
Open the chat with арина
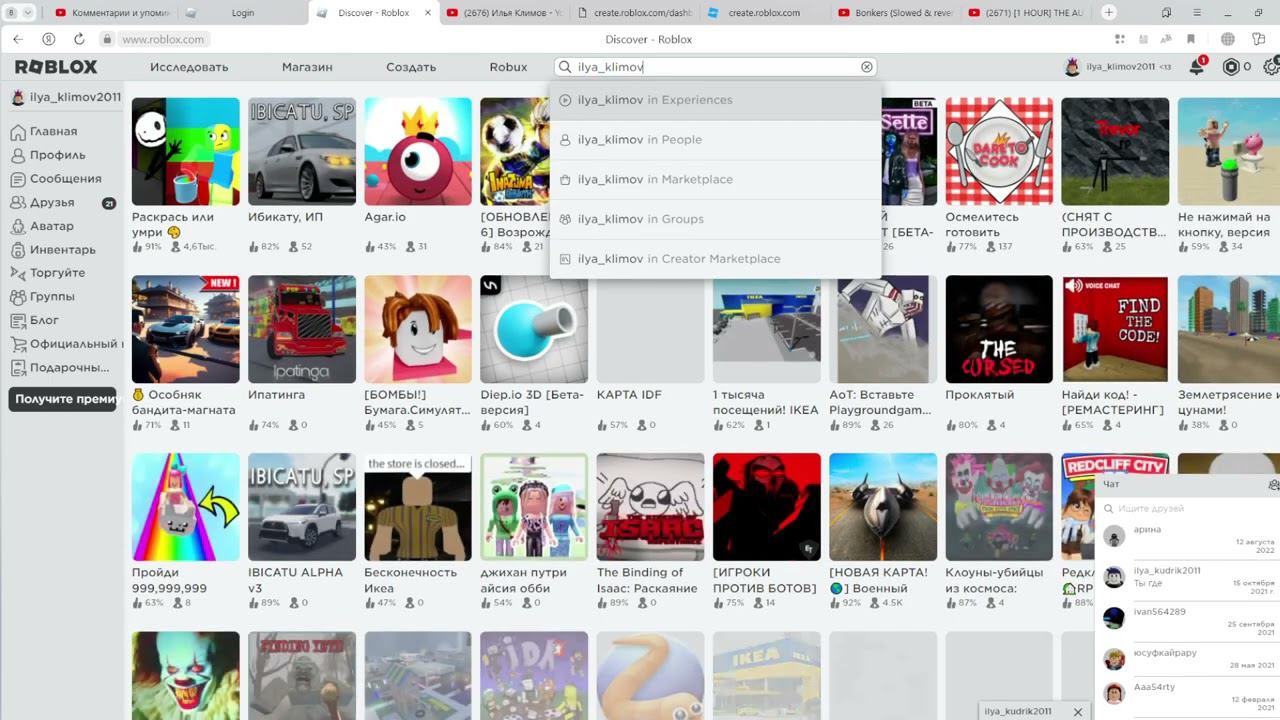click(x=1187, y=540)
